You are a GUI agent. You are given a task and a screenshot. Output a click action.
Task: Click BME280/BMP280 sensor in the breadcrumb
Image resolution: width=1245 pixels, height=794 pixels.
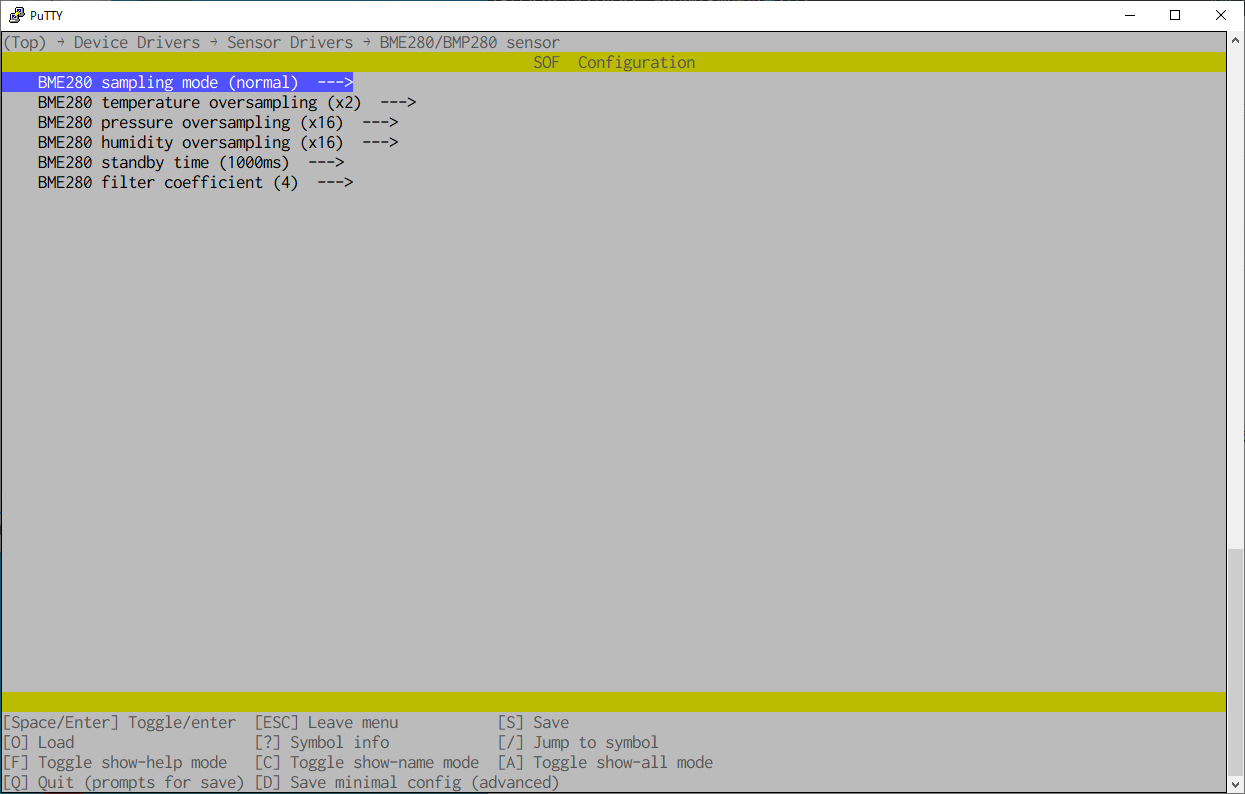(470, 43)
